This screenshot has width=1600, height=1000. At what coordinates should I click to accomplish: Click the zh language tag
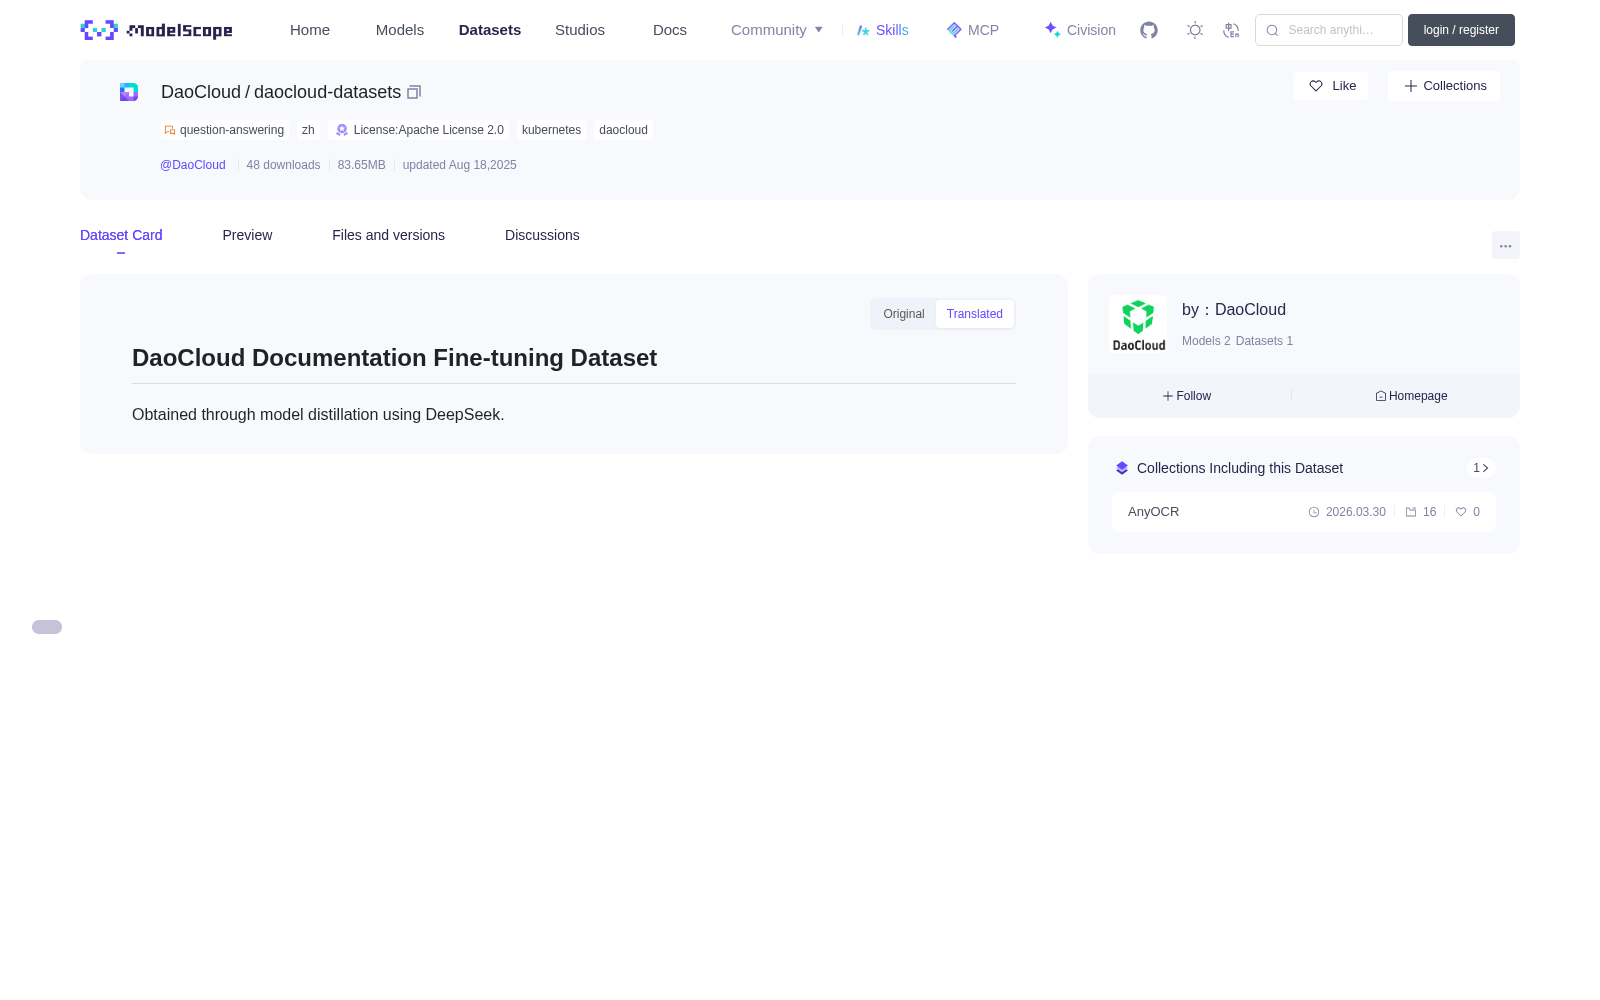[x=308, y=130]
